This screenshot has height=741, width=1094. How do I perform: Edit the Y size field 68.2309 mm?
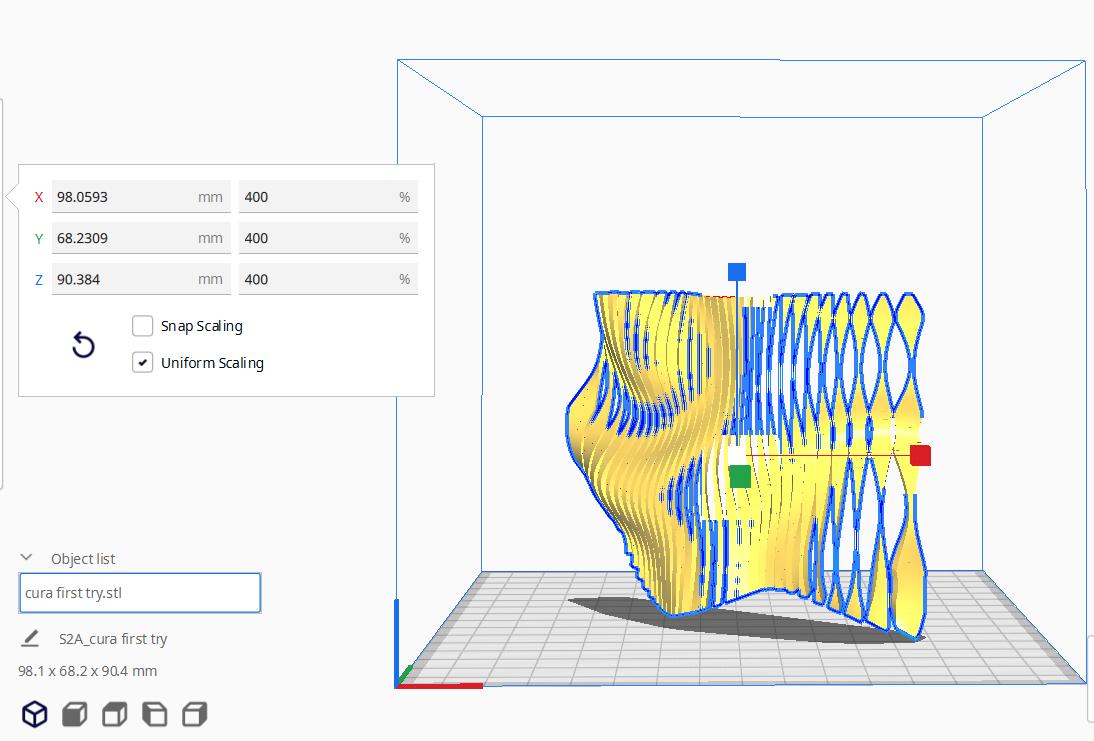click(141, 238)
